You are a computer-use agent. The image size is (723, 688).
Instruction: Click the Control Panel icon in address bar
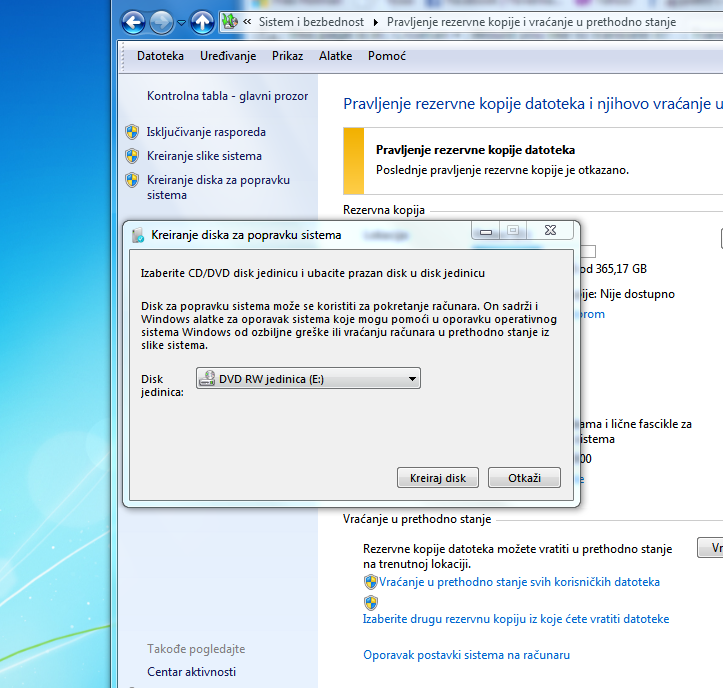[230, 21]
